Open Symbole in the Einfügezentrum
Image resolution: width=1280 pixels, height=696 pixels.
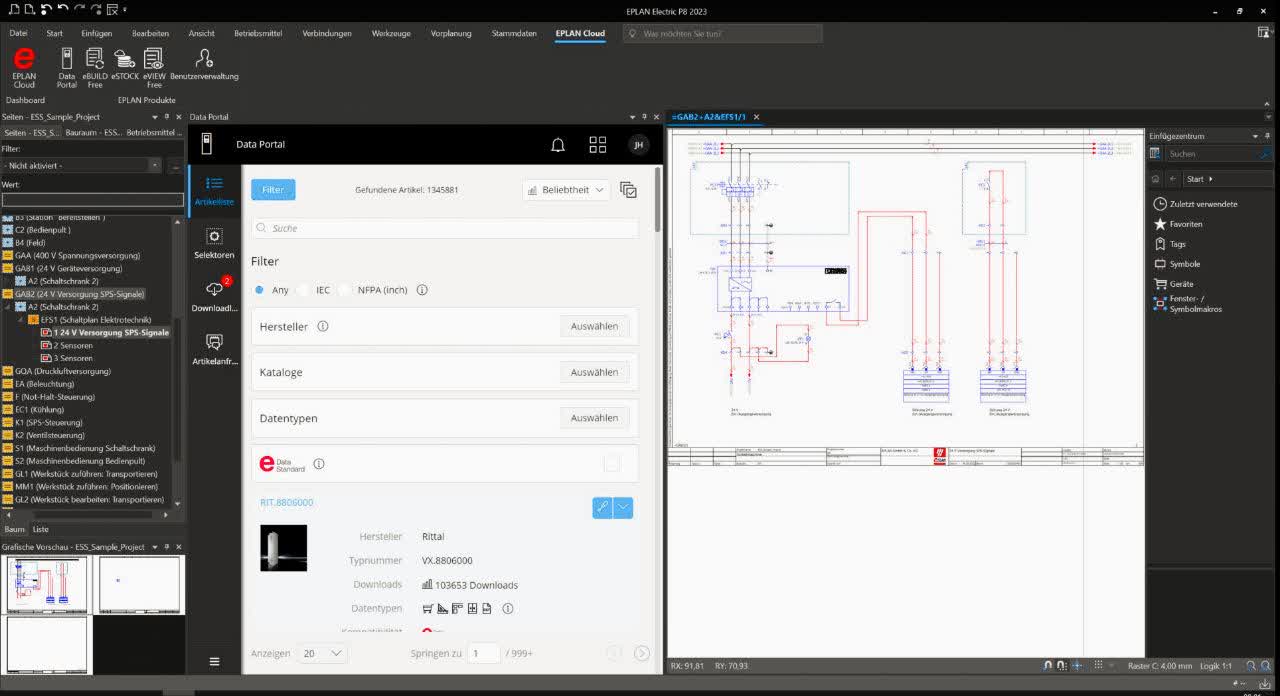pos(1177,264)
